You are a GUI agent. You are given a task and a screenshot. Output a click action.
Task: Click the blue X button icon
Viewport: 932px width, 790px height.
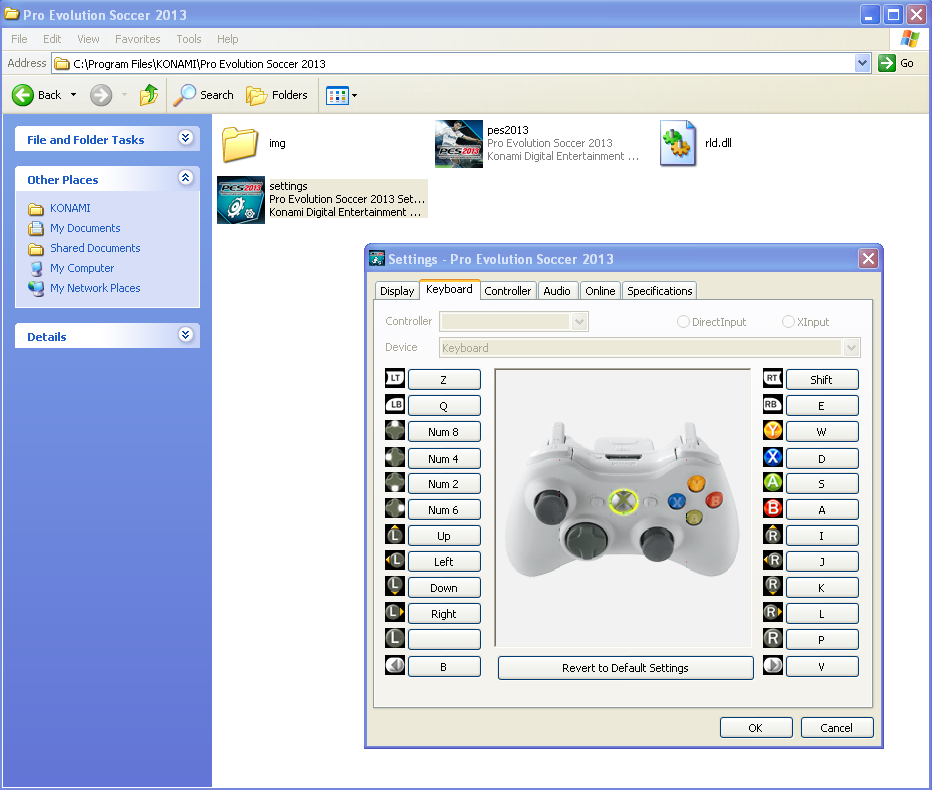tap(773, 457)
